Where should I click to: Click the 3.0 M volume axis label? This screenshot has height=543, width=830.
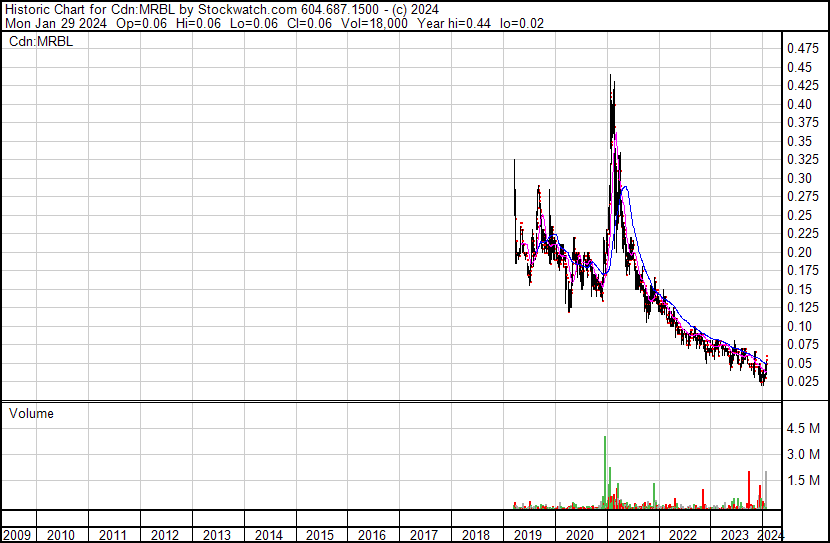tap(804, 455)
